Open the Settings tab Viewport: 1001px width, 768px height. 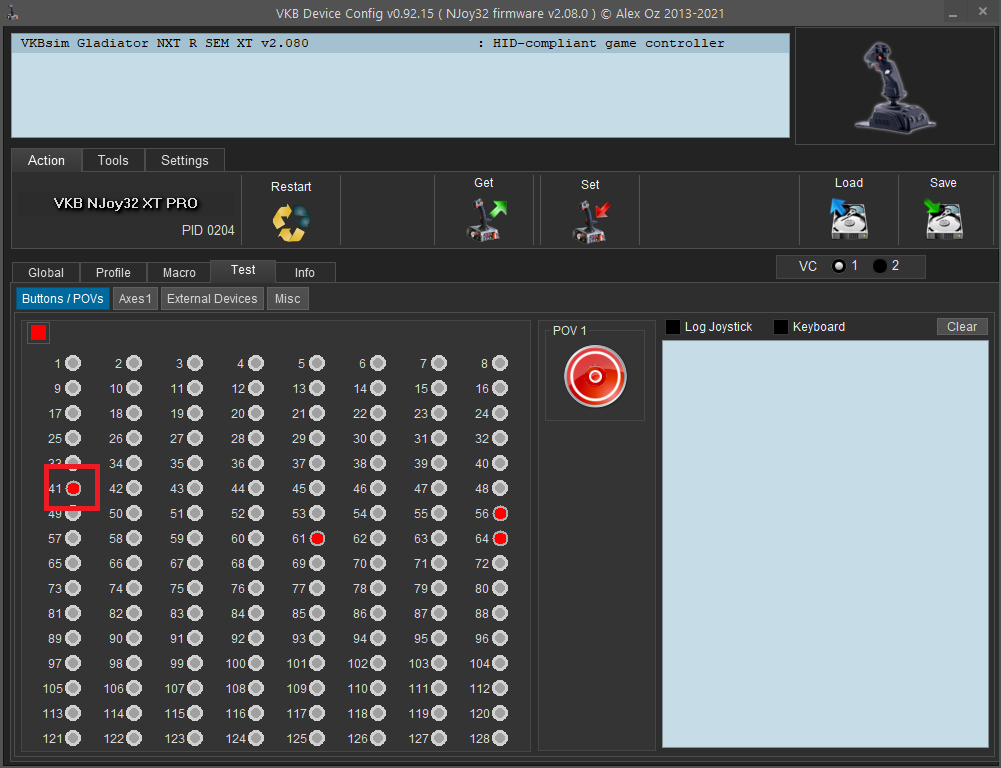click(x=185, y=160)
